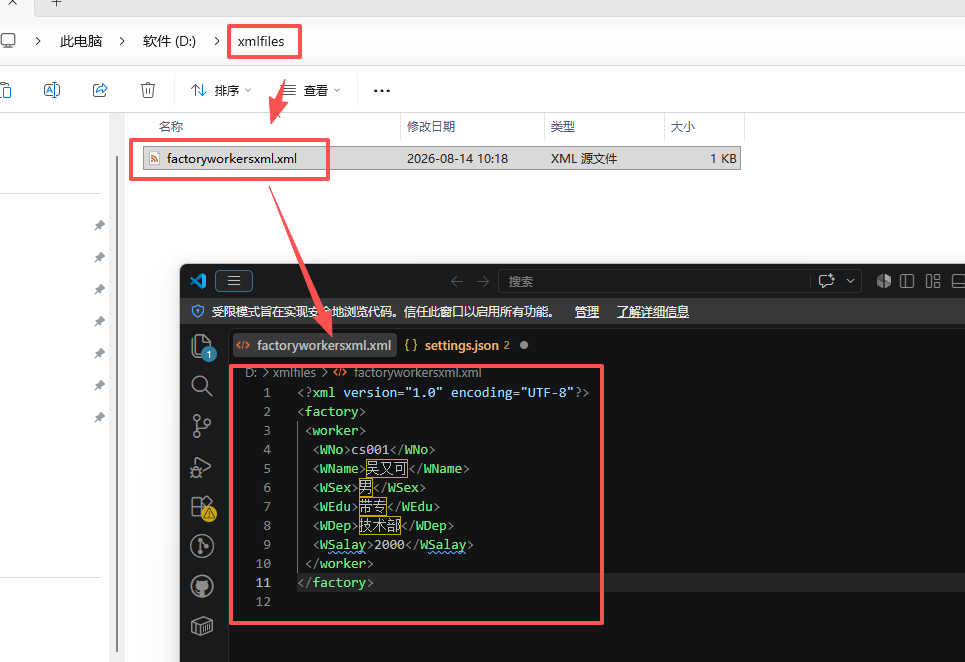Click the navigation pane vertical scrollbar
The width and height of the screenshot is (965, 662).
(x=117, y=403)
